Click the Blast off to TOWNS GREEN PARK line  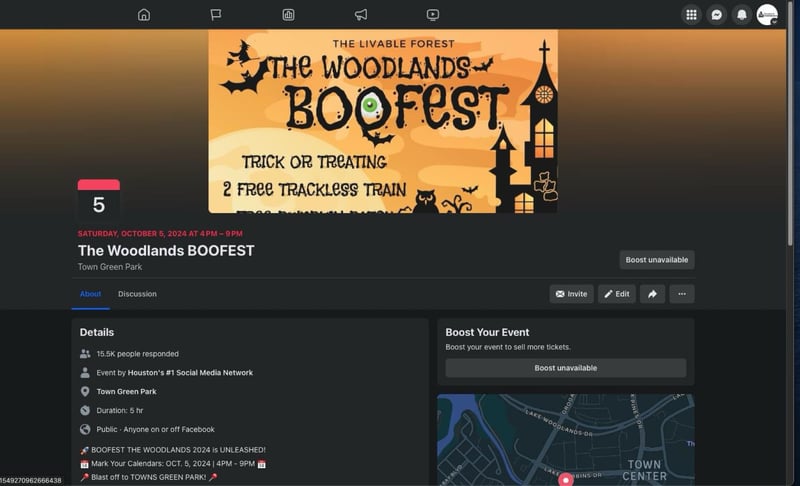(148, 477)
